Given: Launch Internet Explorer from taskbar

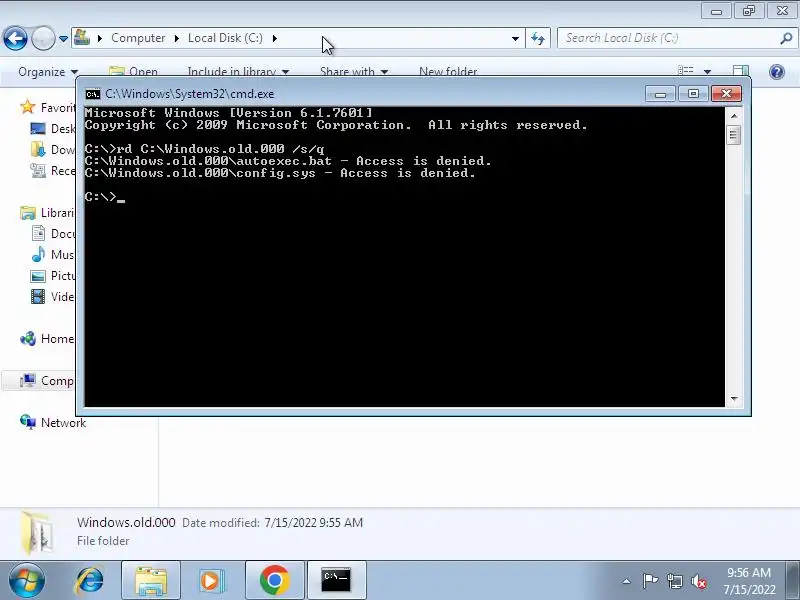Looking at the screenshot, I should coord(90,581).
